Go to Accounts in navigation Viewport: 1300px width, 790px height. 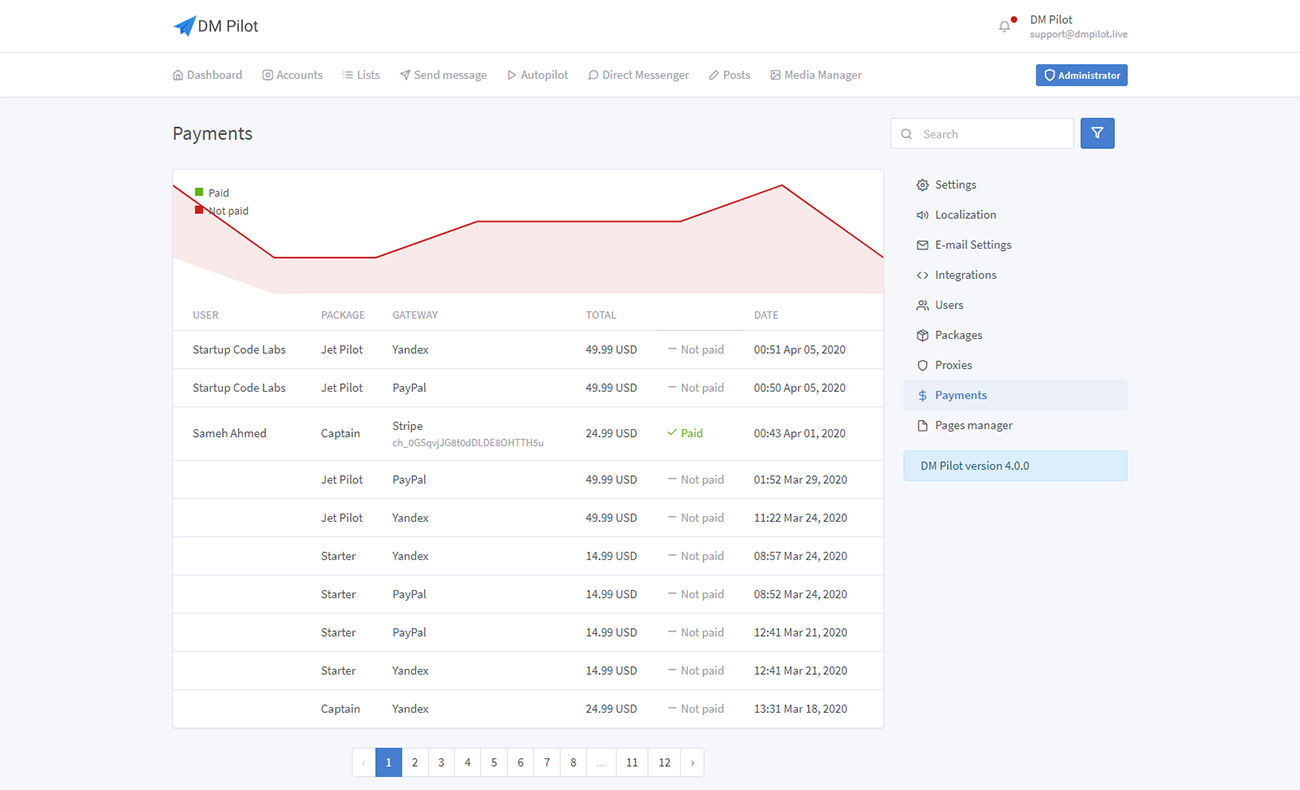pos(292,75)
